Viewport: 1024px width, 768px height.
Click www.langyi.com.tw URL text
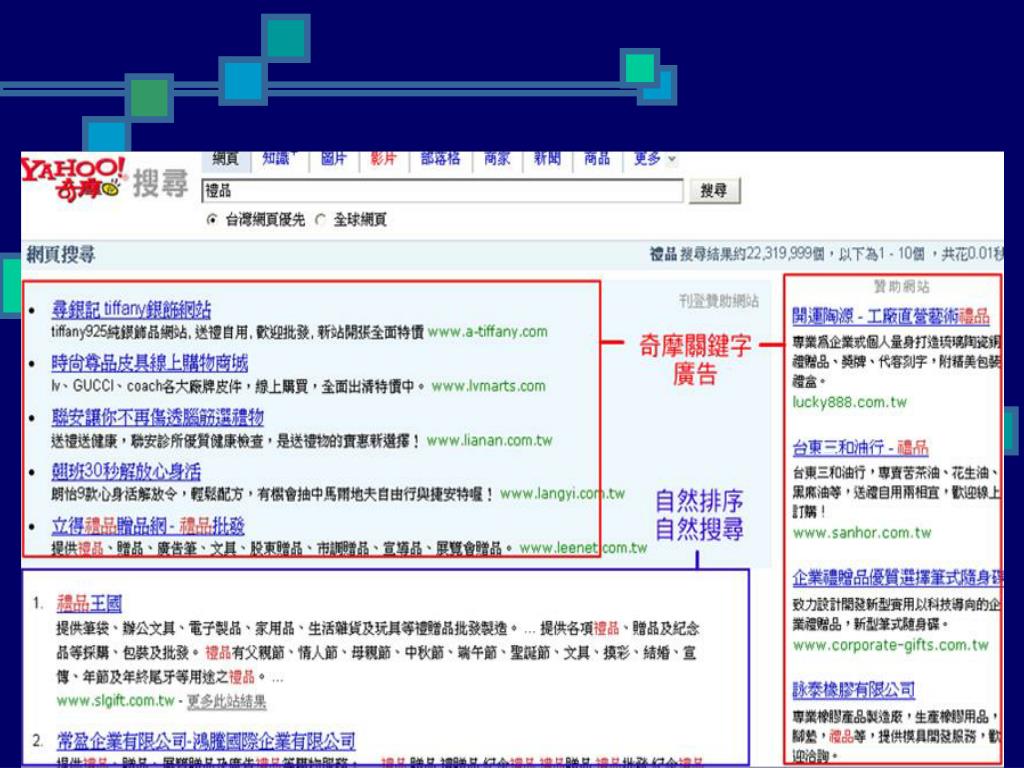coord(563,494)
